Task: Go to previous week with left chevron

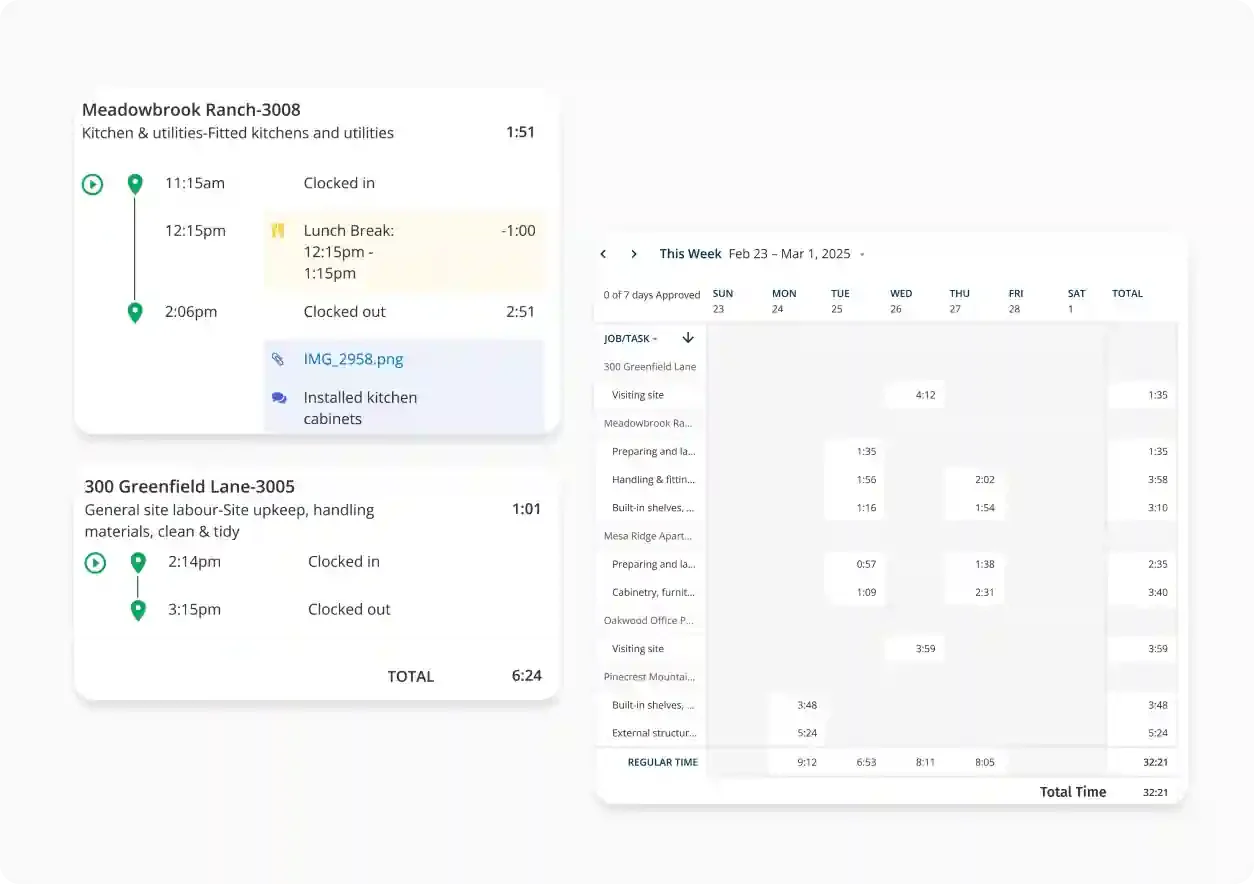Action: tap(603, 254)
